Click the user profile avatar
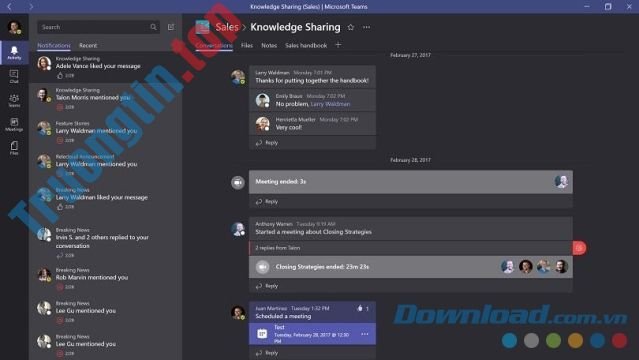639x360 pixels. pyautogui.click(x=14, y=27)
